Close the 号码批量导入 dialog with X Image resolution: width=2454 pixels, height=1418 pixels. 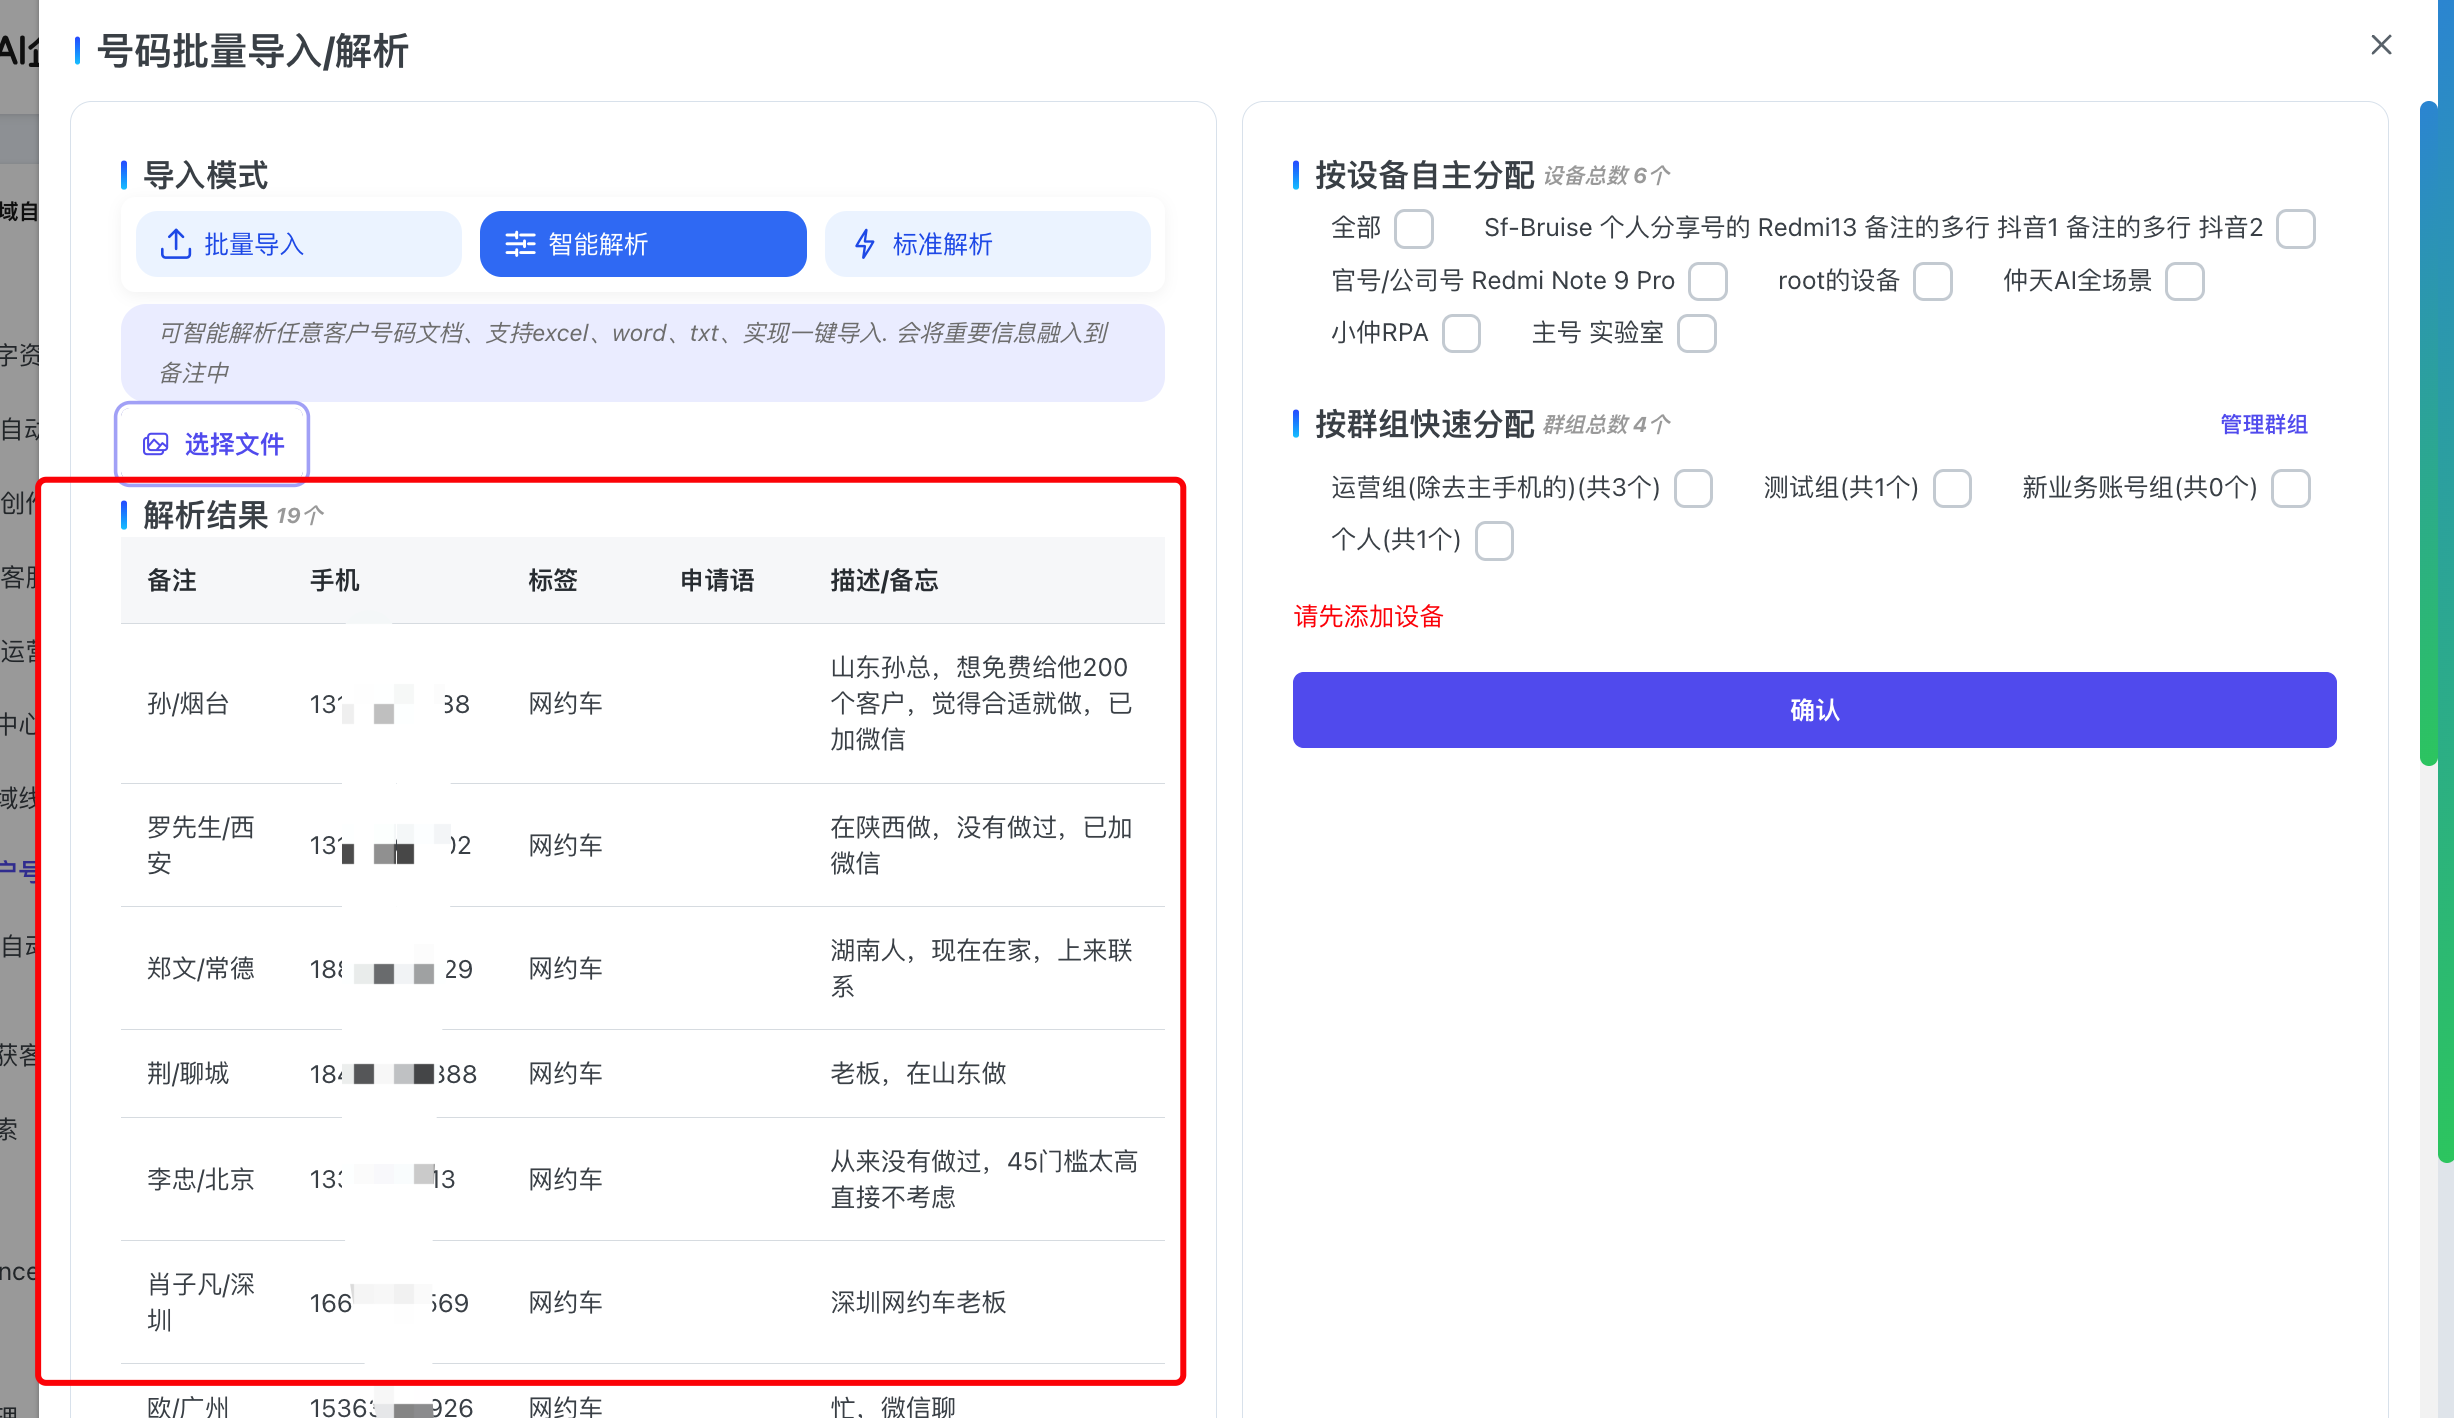[x=2381, y=45]
